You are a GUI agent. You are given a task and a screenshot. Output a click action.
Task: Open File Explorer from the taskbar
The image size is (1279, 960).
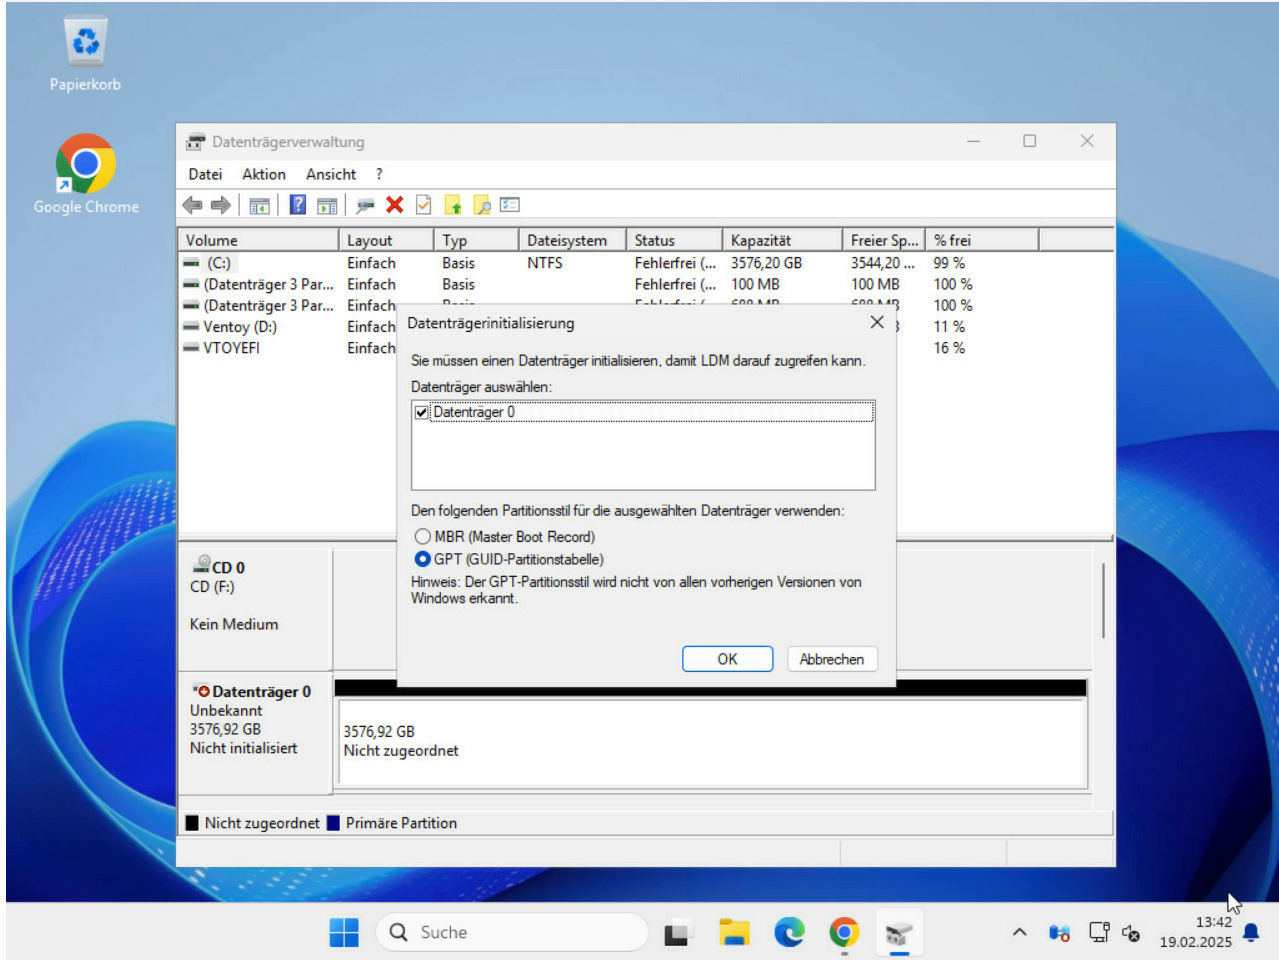[734, 932]
